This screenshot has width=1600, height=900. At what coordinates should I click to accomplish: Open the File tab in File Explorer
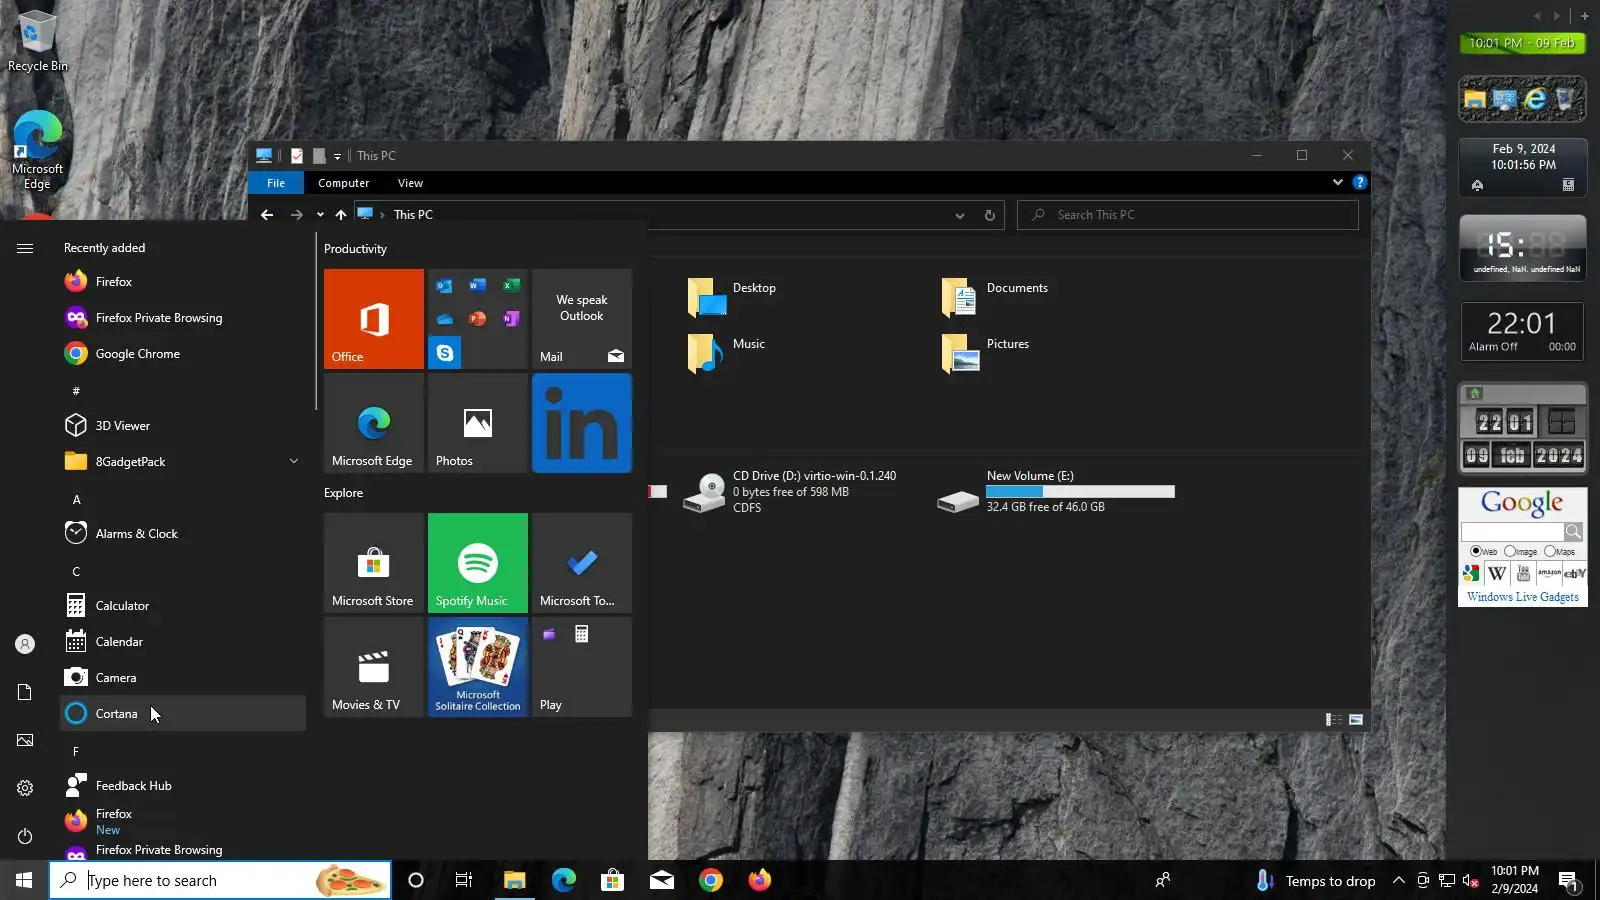[276, 183]
